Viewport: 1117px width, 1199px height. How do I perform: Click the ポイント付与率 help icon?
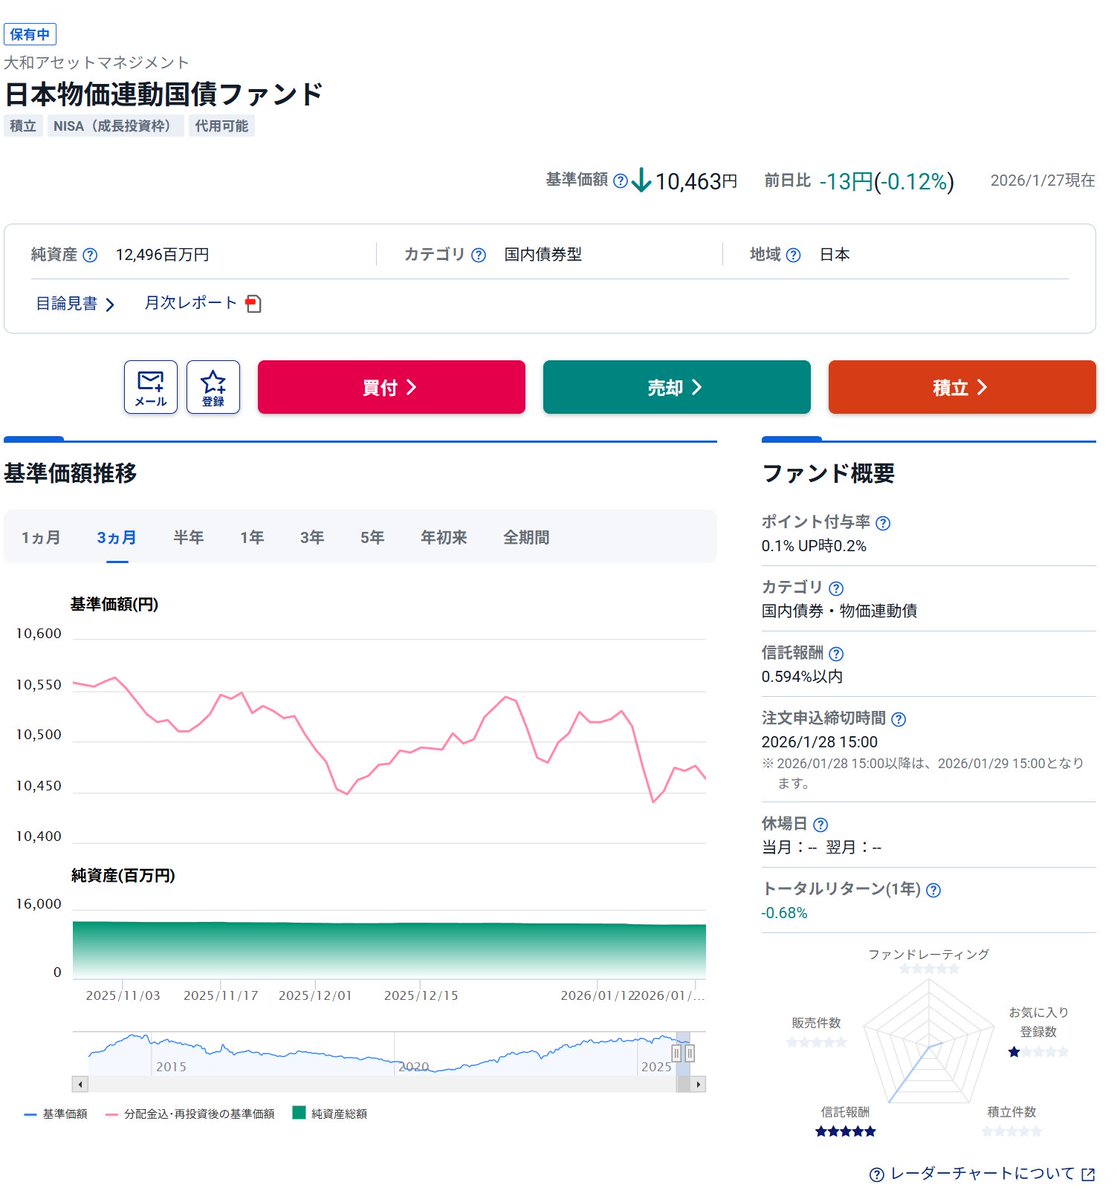coord(884,522)
